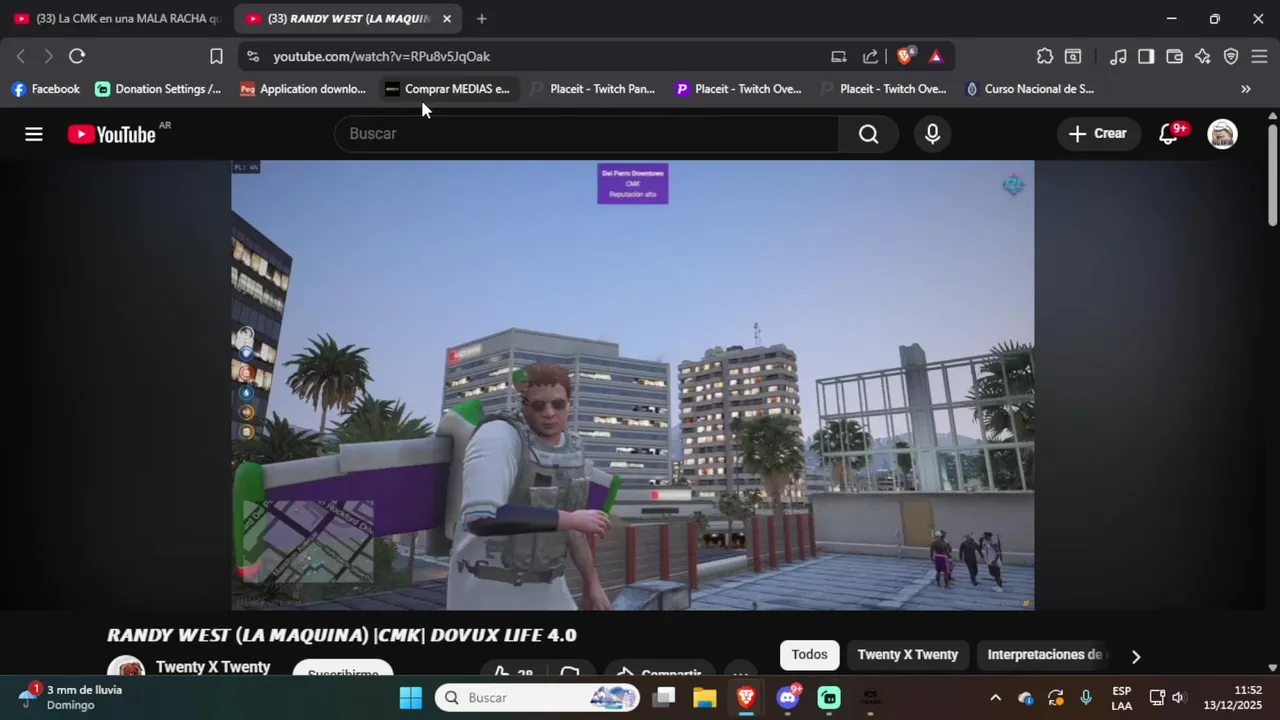Show more filter chips with right arrow
1280x720 pixels.
click(1135, 657)
